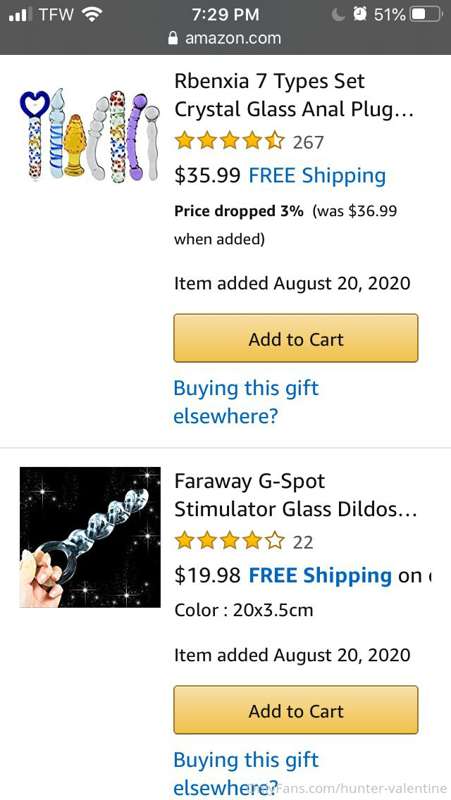
Task: Open the Faraway G-Spot Stimulator title
Action: 295,495
